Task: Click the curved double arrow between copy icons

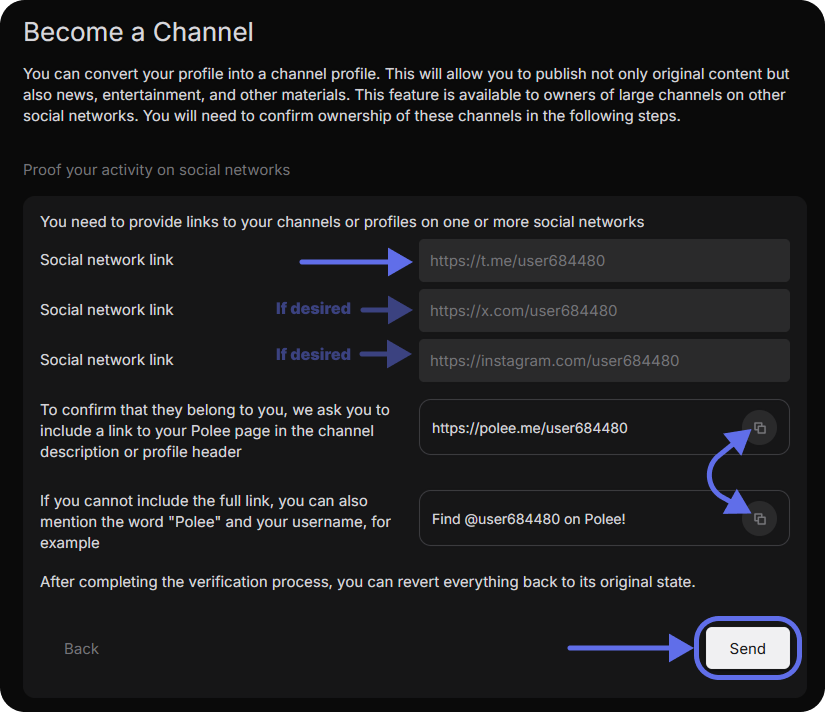Action: pos(729,472)
